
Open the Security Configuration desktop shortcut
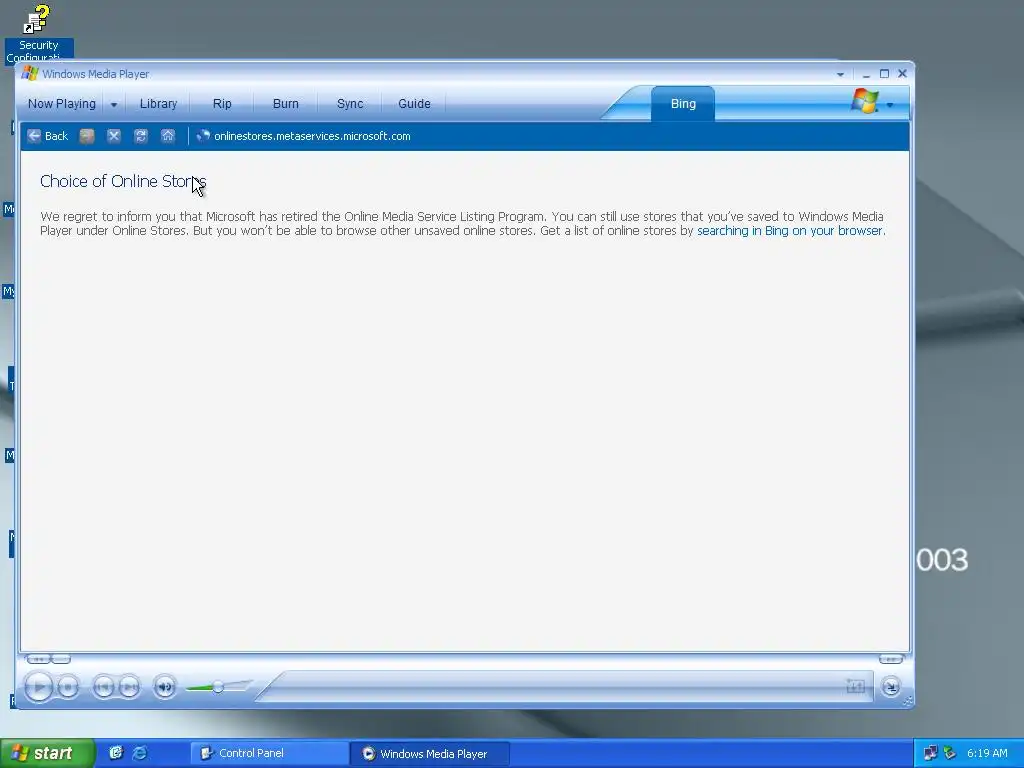[x=38, y=33]
